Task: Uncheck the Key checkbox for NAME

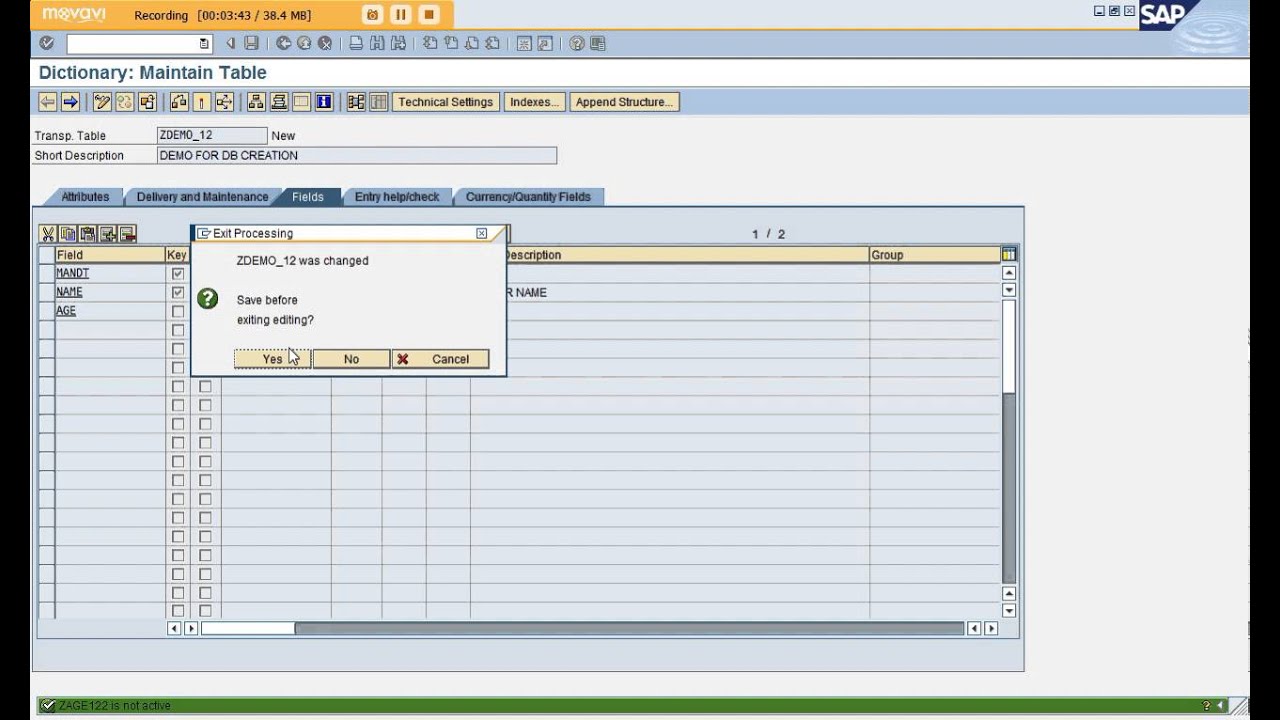Action: [x=178, y=292]
